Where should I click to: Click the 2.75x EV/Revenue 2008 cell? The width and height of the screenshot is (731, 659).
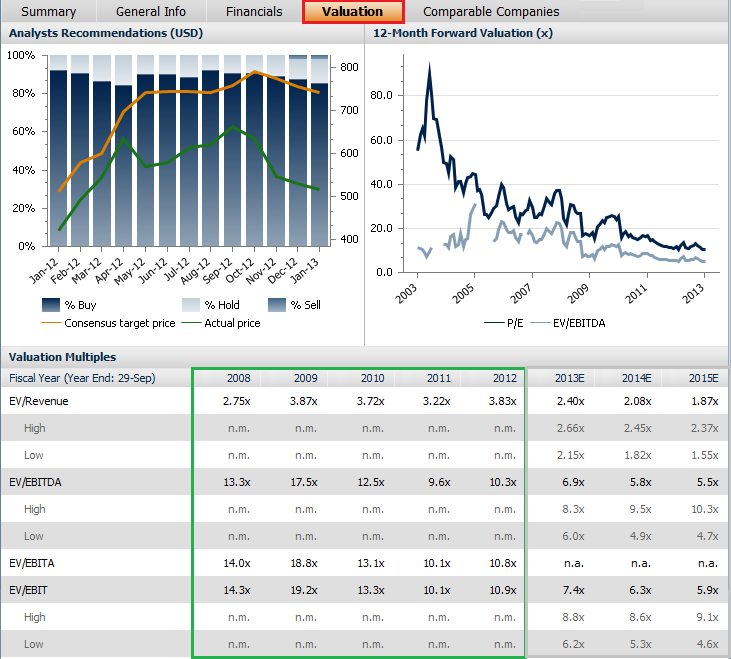click(x=237, y=401)
